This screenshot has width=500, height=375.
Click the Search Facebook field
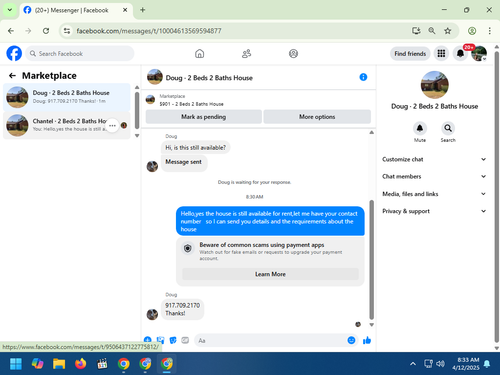(x=80, y=53)
